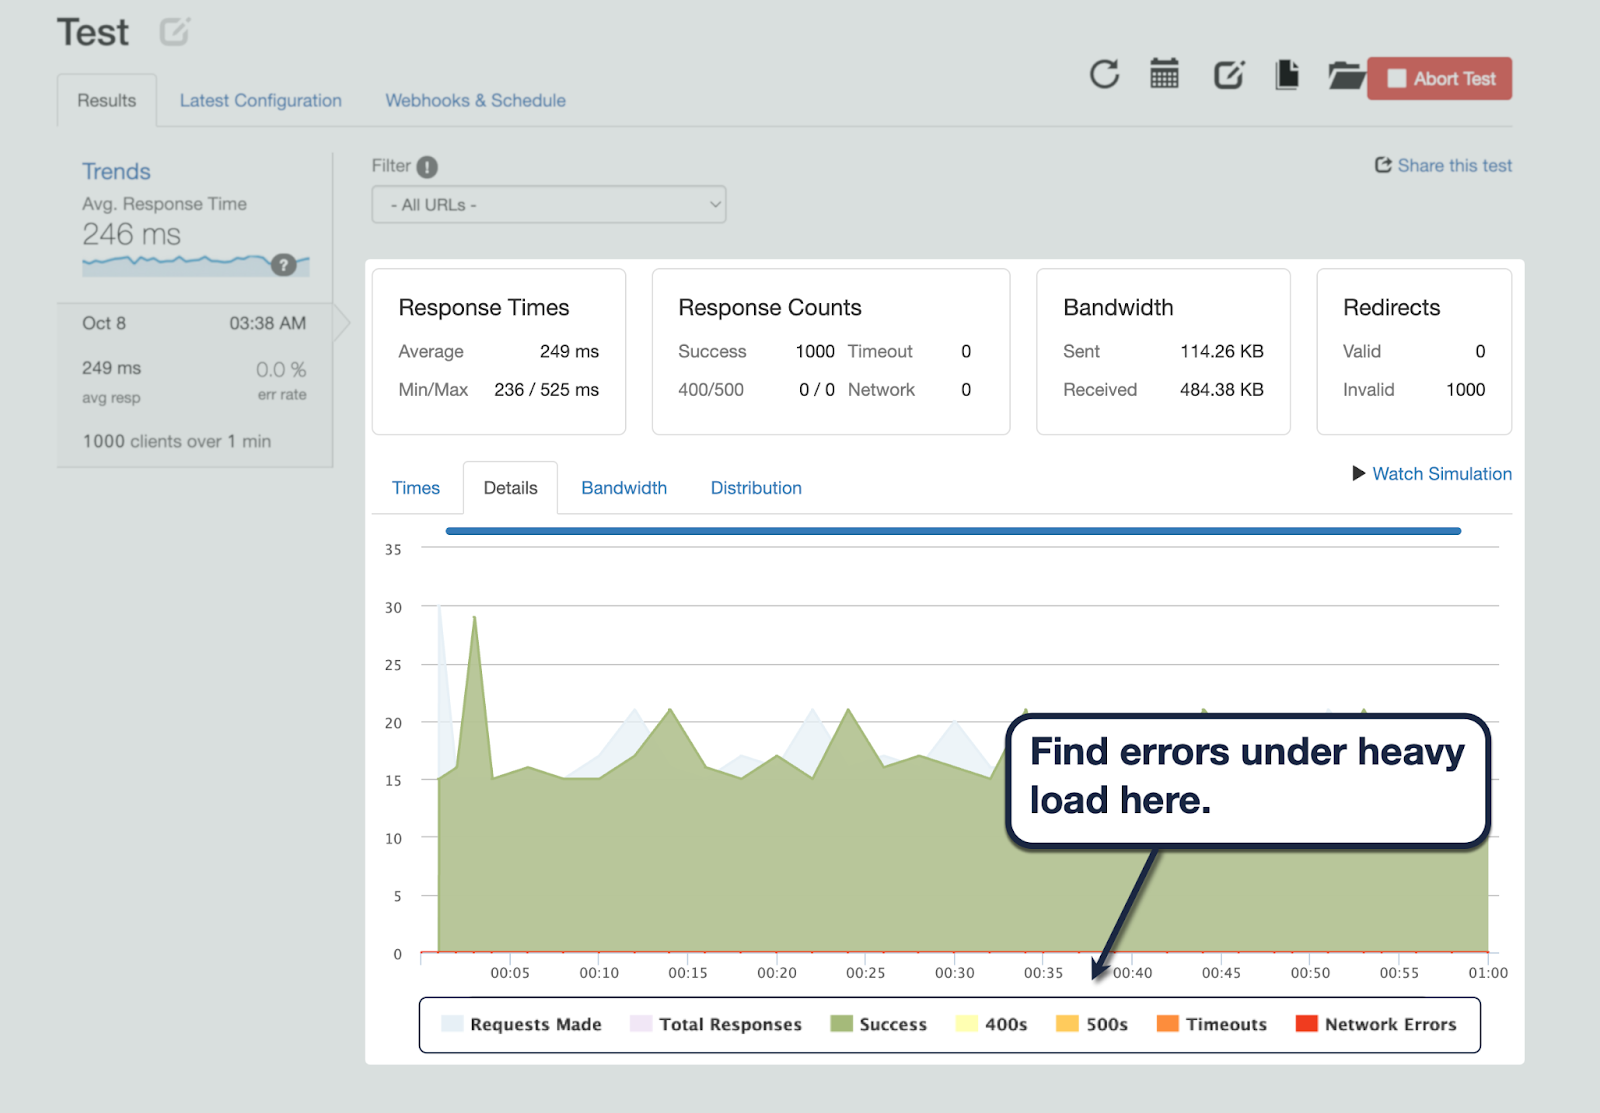Click the Invalid redirects value 1000
Viewport: 1600px width, 1113px height.
coord(1466,389)
